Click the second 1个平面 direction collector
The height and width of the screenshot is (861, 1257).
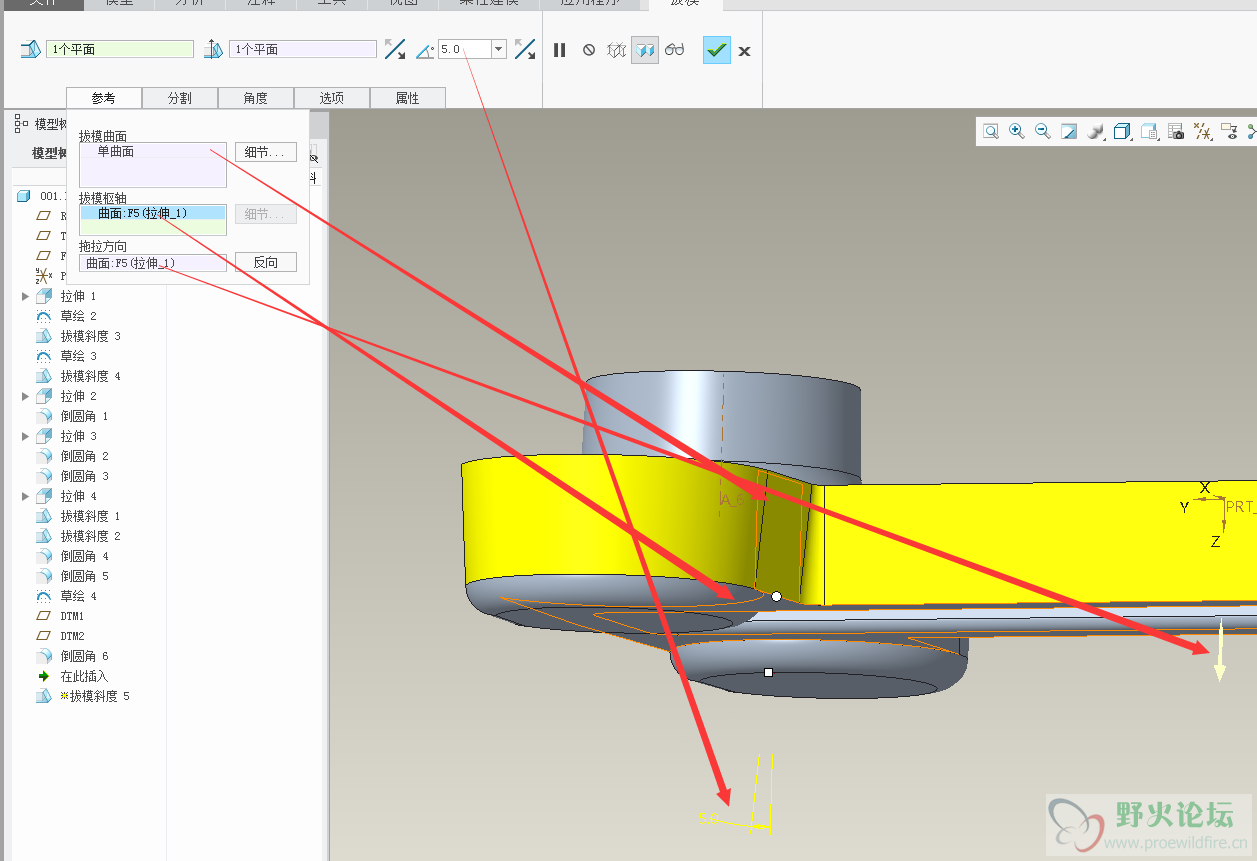point(303,49)
